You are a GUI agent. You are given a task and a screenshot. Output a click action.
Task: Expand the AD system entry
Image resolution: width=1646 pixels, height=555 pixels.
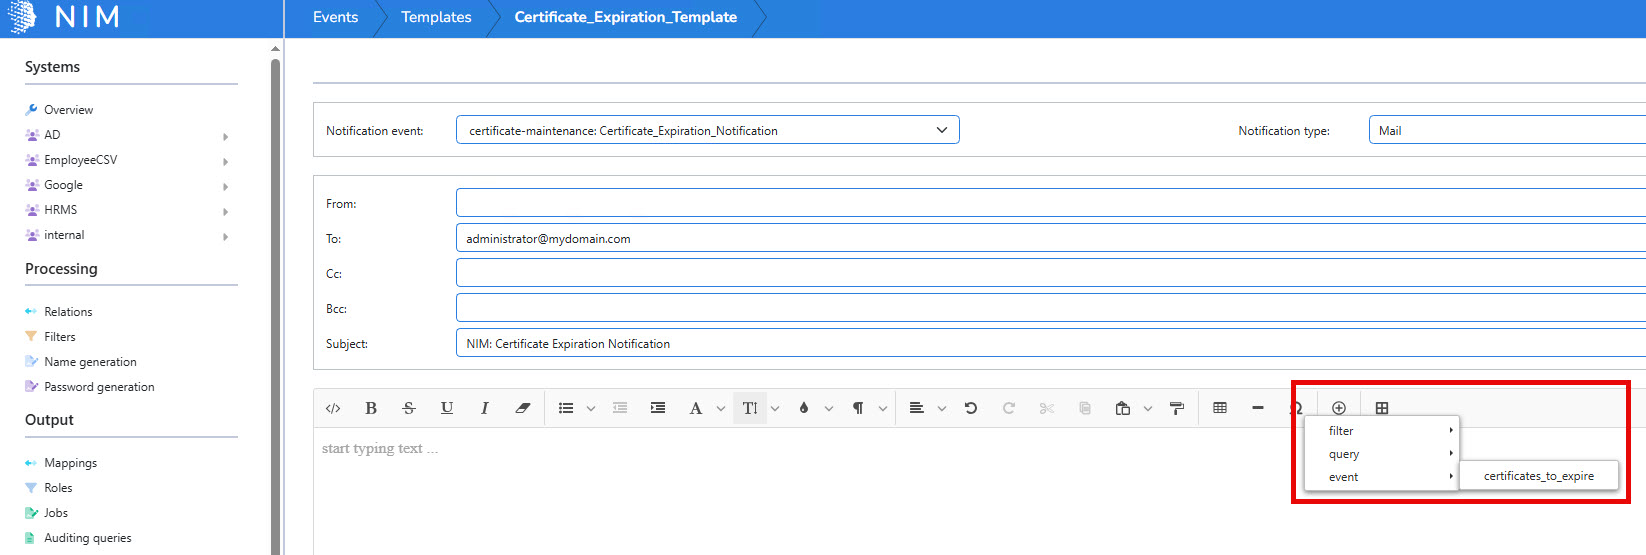(x=226, y=136)
